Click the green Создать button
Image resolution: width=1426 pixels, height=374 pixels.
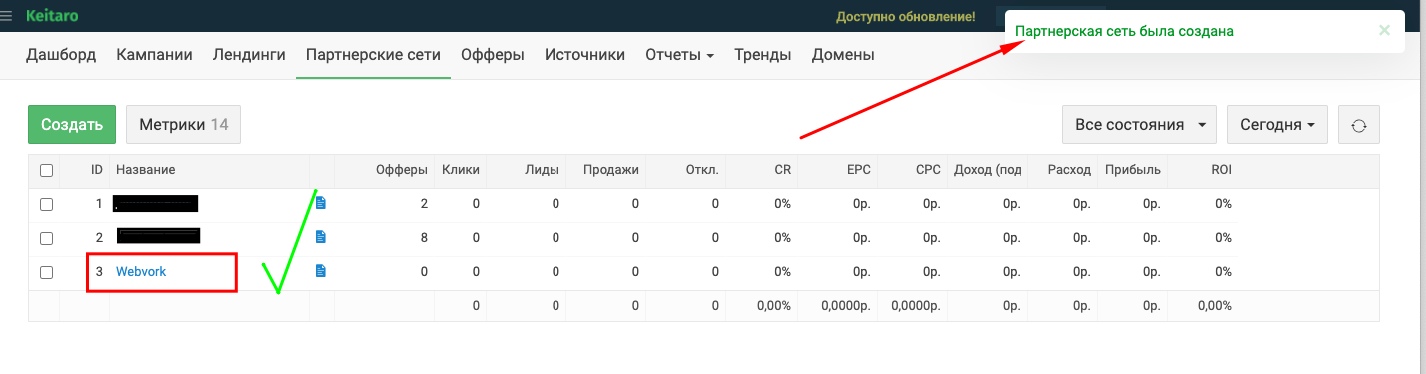click(x=72, y=125)
